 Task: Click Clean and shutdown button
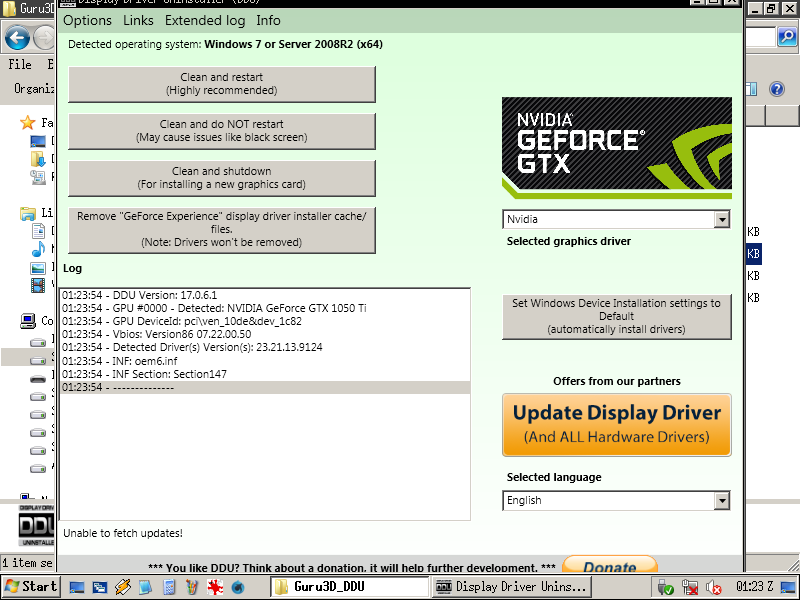pos(221,178)
